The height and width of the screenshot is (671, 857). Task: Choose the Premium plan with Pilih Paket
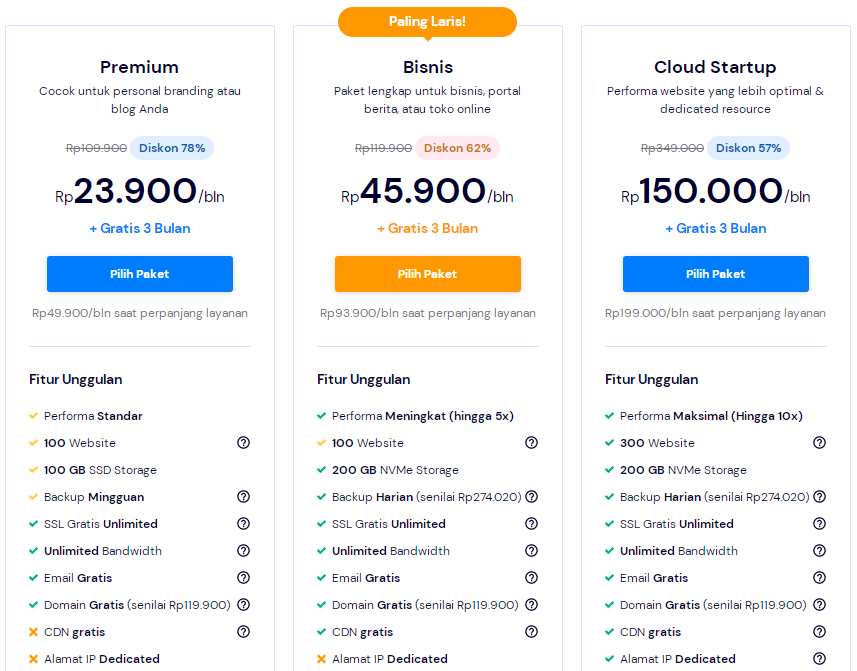coord(140,274)
